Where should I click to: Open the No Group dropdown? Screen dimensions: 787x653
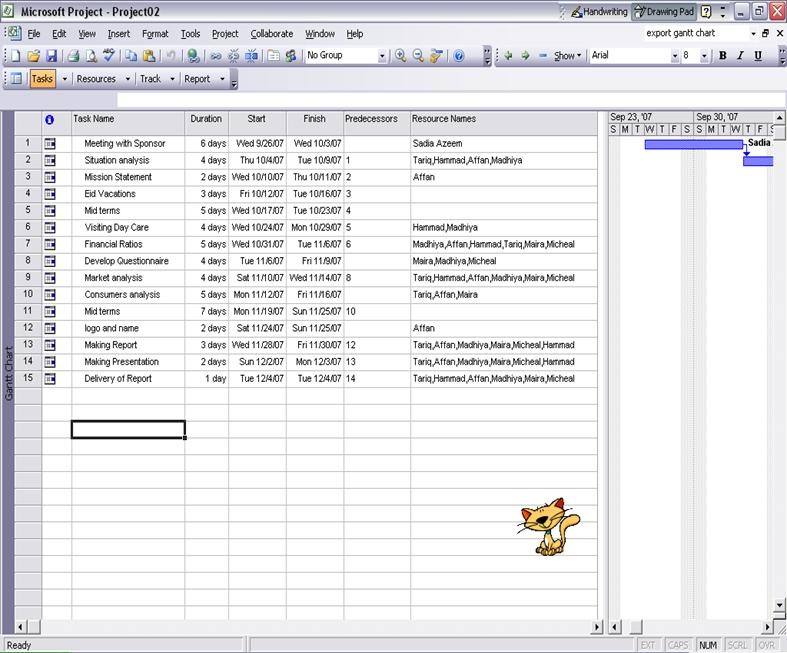pos(382,56)
